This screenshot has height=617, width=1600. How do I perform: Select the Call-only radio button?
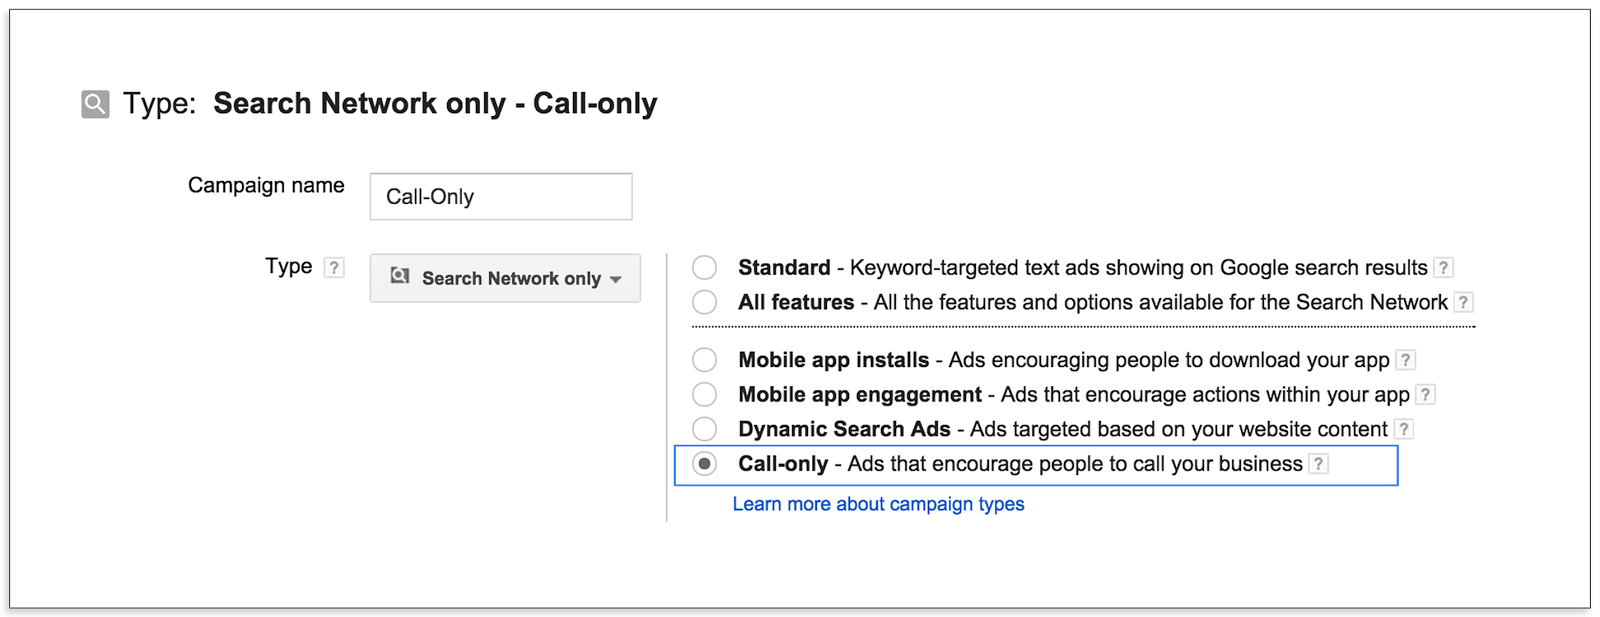(x=707, y=463)
